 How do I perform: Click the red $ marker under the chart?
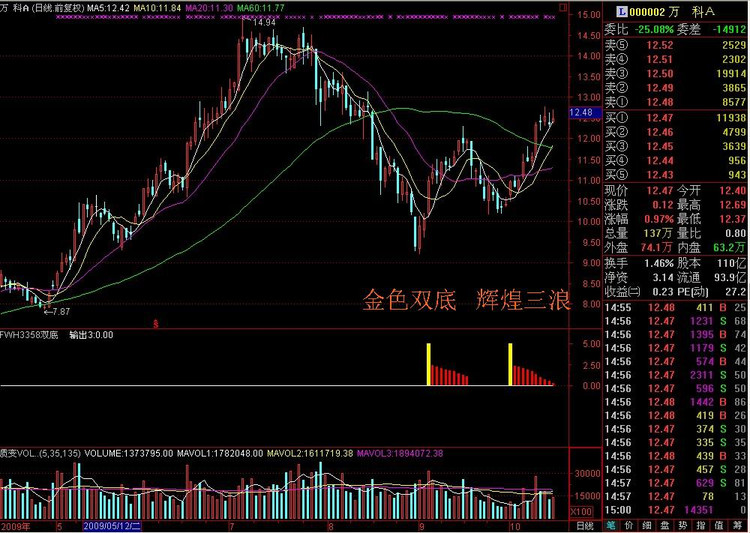pyautogui.click(x=155, y=324)
